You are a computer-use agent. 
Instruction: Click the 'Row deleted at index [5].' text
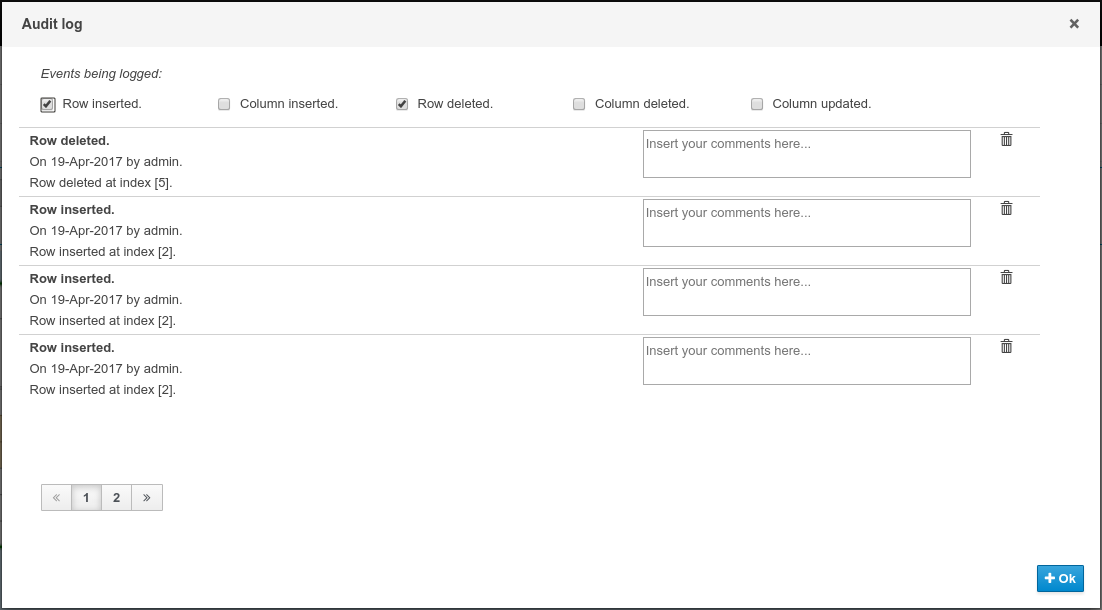(101, 183)
